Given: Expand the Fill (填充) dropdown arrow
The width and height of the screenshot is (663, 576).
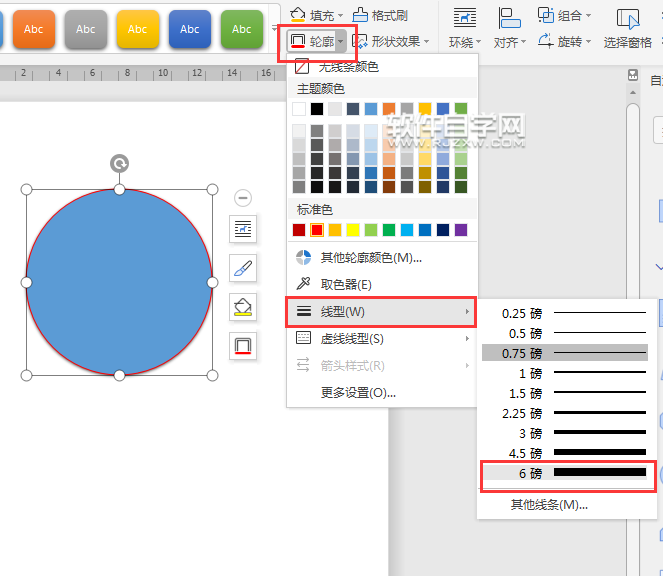Looking at the screenshot, I should pyautogui.click(x=340, y=16).
